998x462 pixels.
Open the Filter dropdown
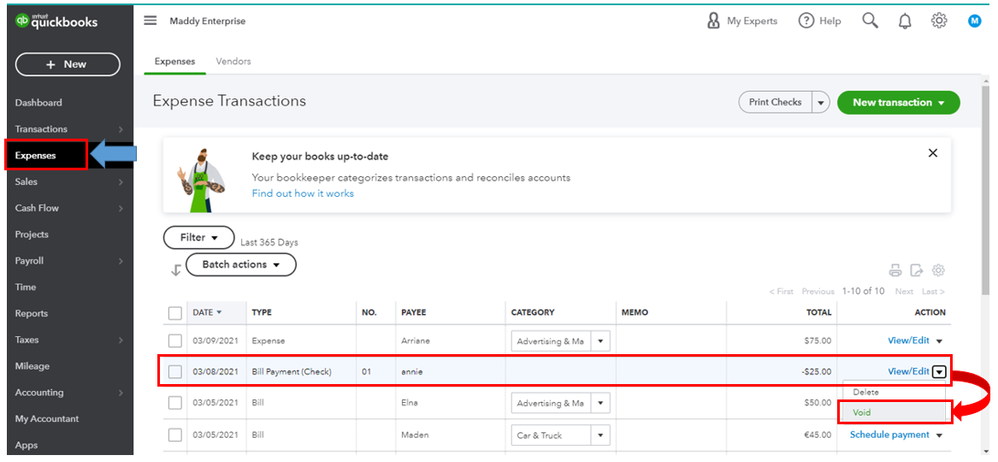(199, 237)
